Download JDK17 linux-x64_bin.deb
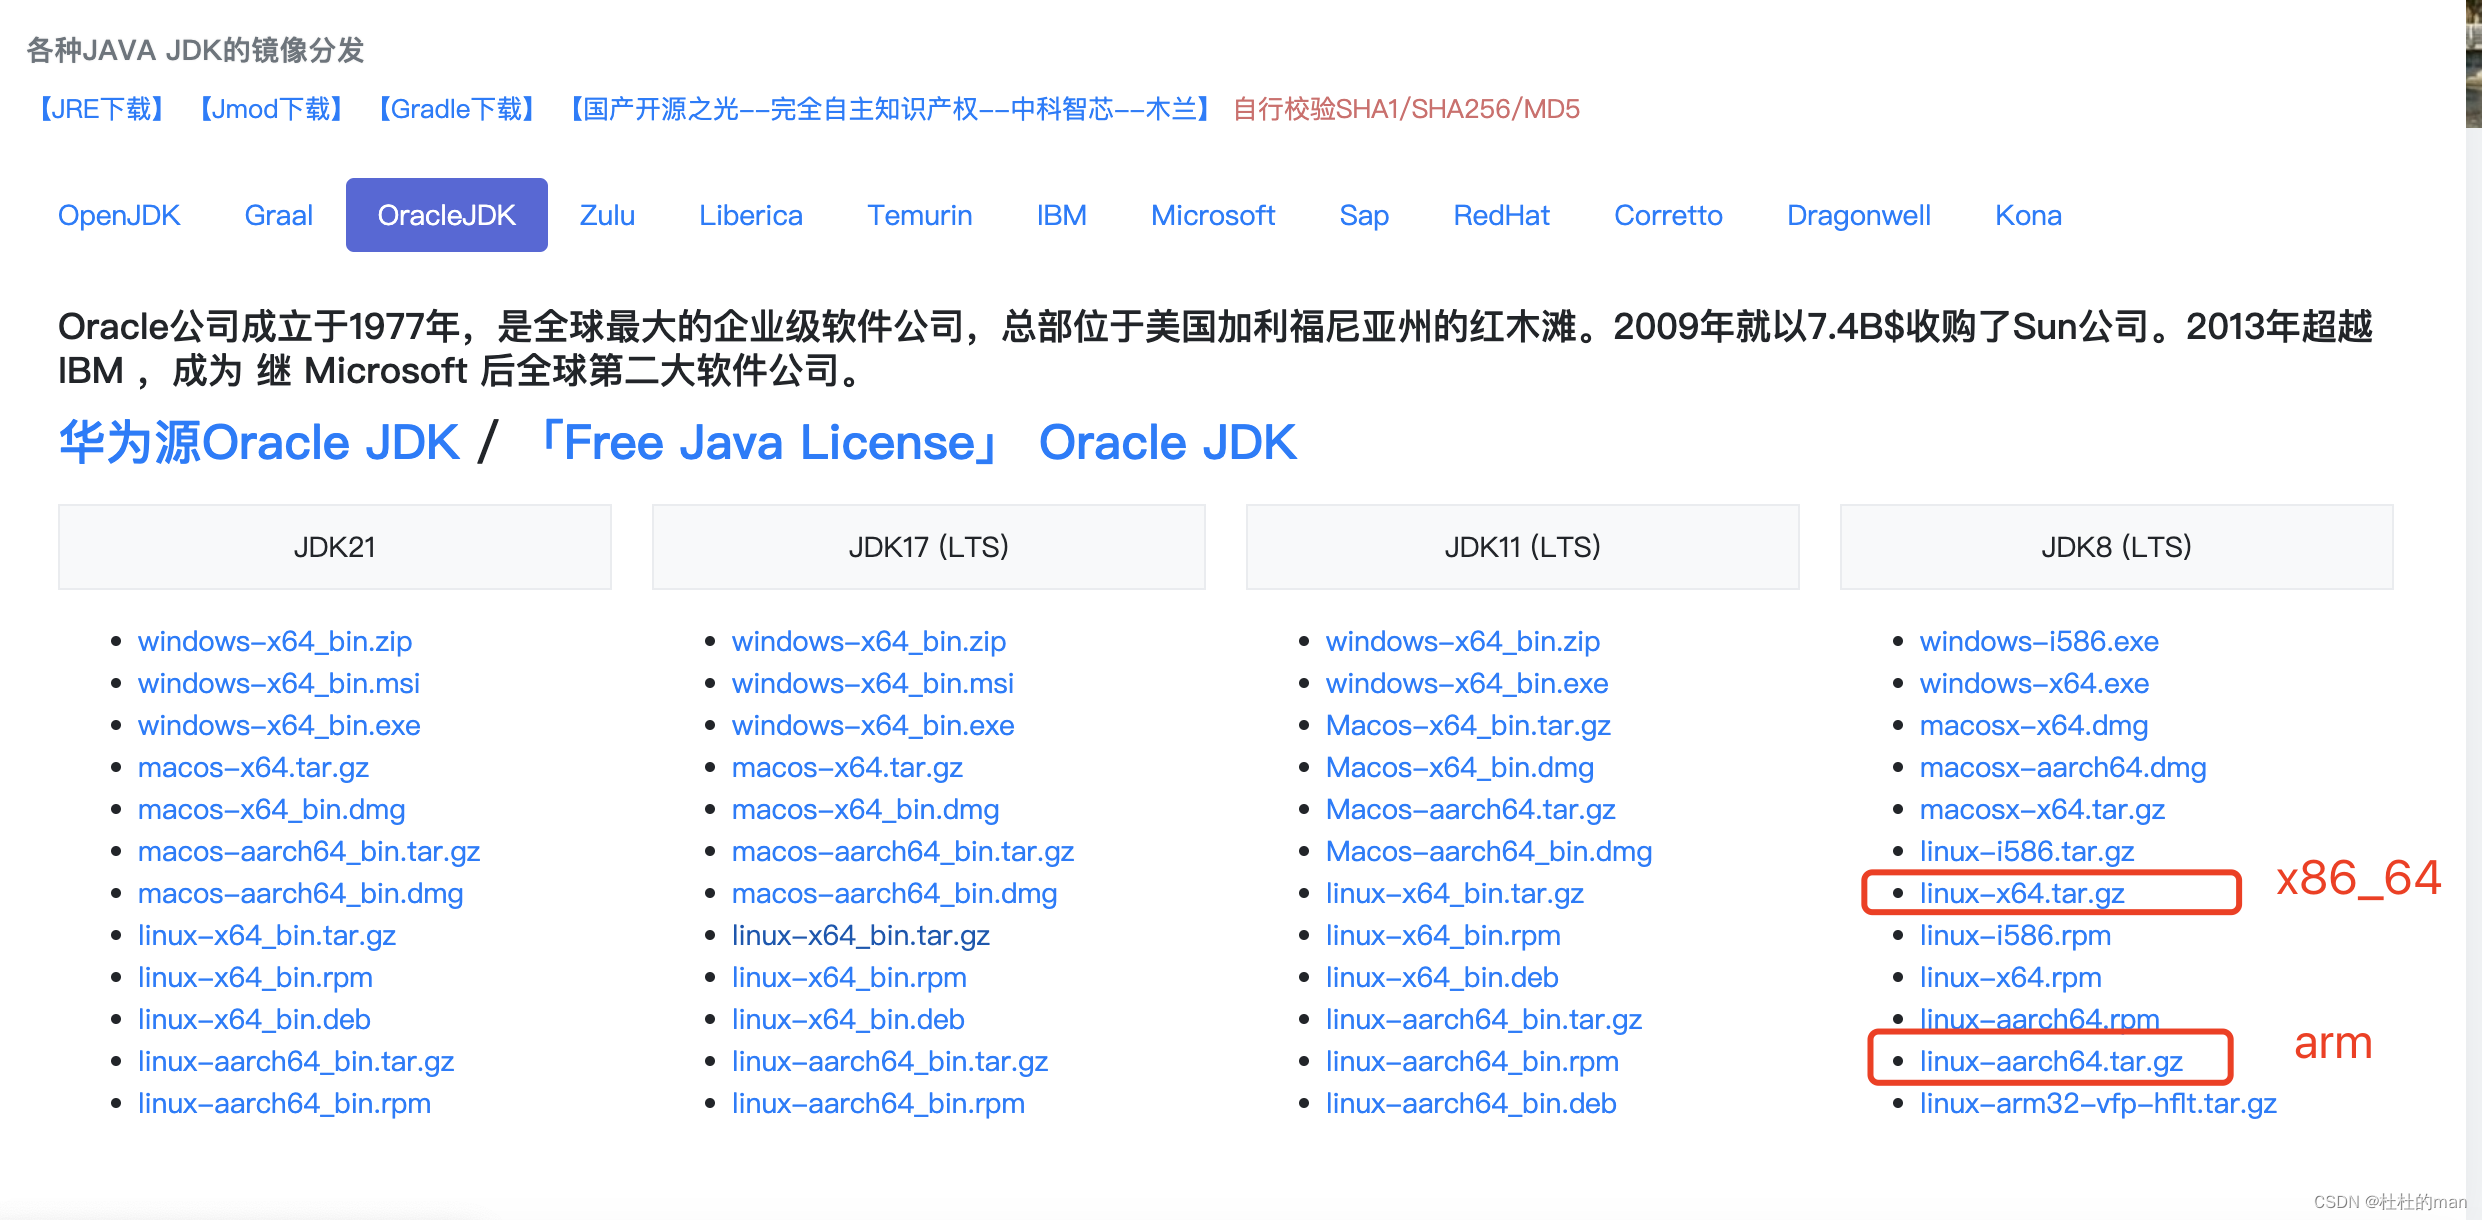 point(848,1019)
